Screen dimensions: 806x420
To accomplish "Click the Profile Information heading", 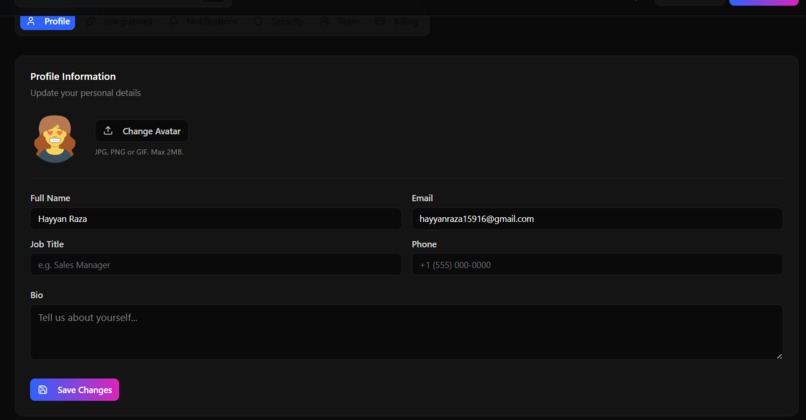I will 73,77.
